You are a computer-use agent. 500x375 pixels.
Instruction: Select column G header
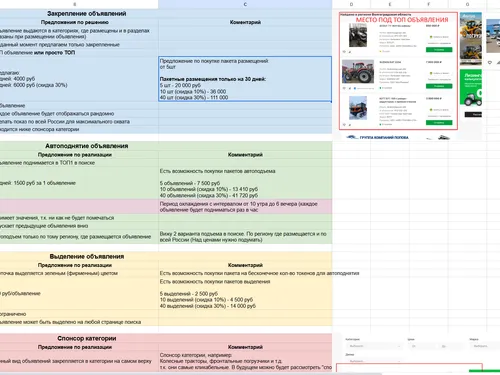coord(467,4)
